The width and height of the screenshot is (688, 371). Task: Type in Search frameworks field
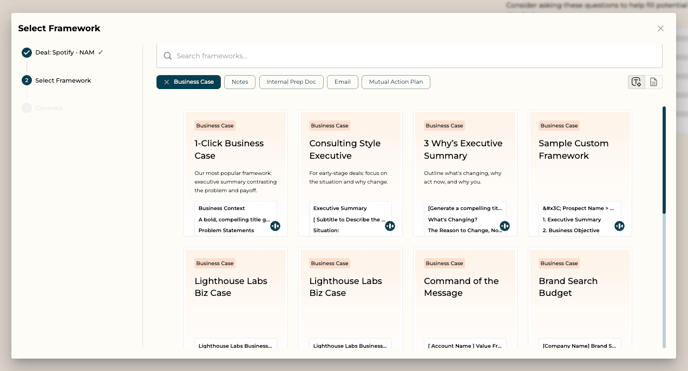coord(409,56)
